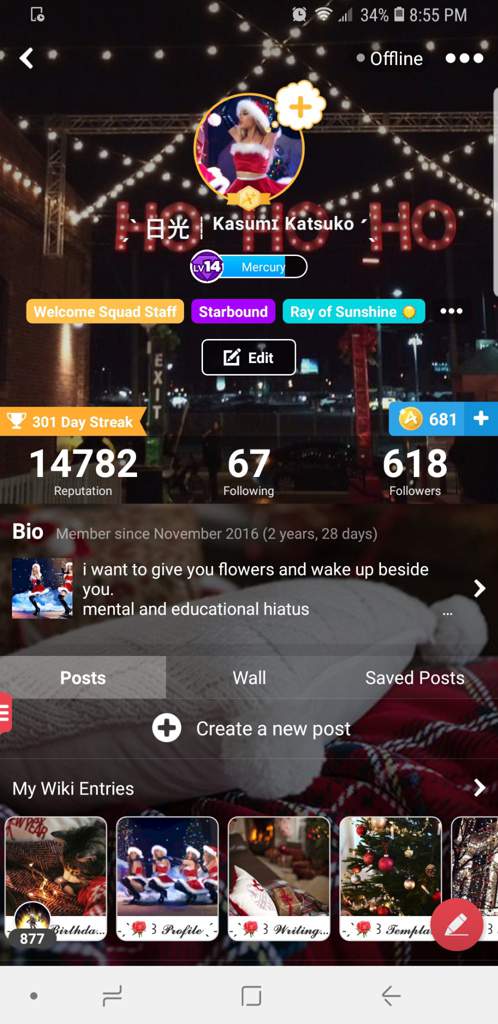Switch to the Wall tab

[249, 677]
